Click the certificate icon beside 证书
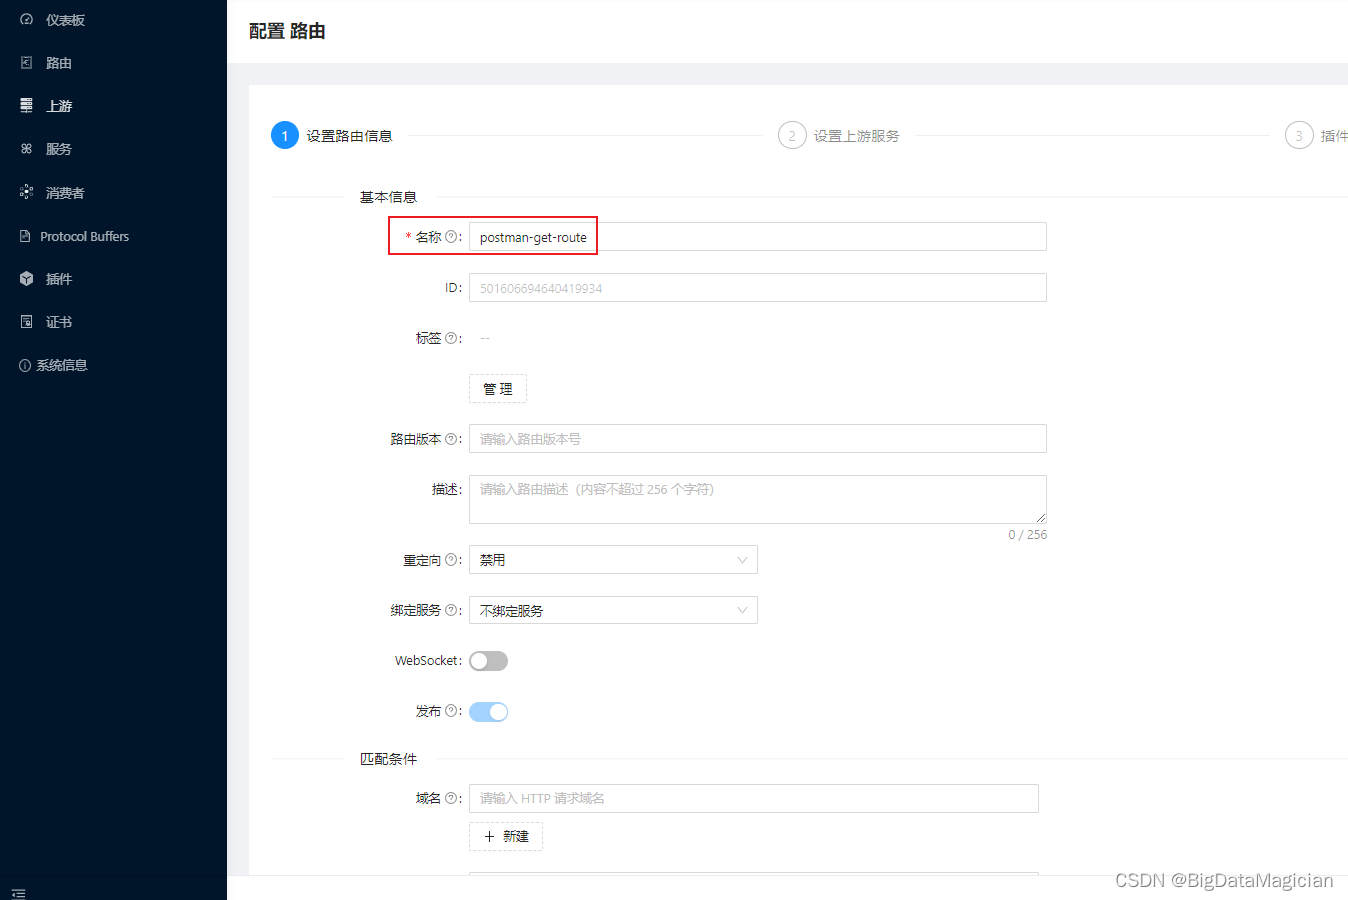Image resolution: width=1348 pixels, height=900 pixels. click(x=27, y=322)
